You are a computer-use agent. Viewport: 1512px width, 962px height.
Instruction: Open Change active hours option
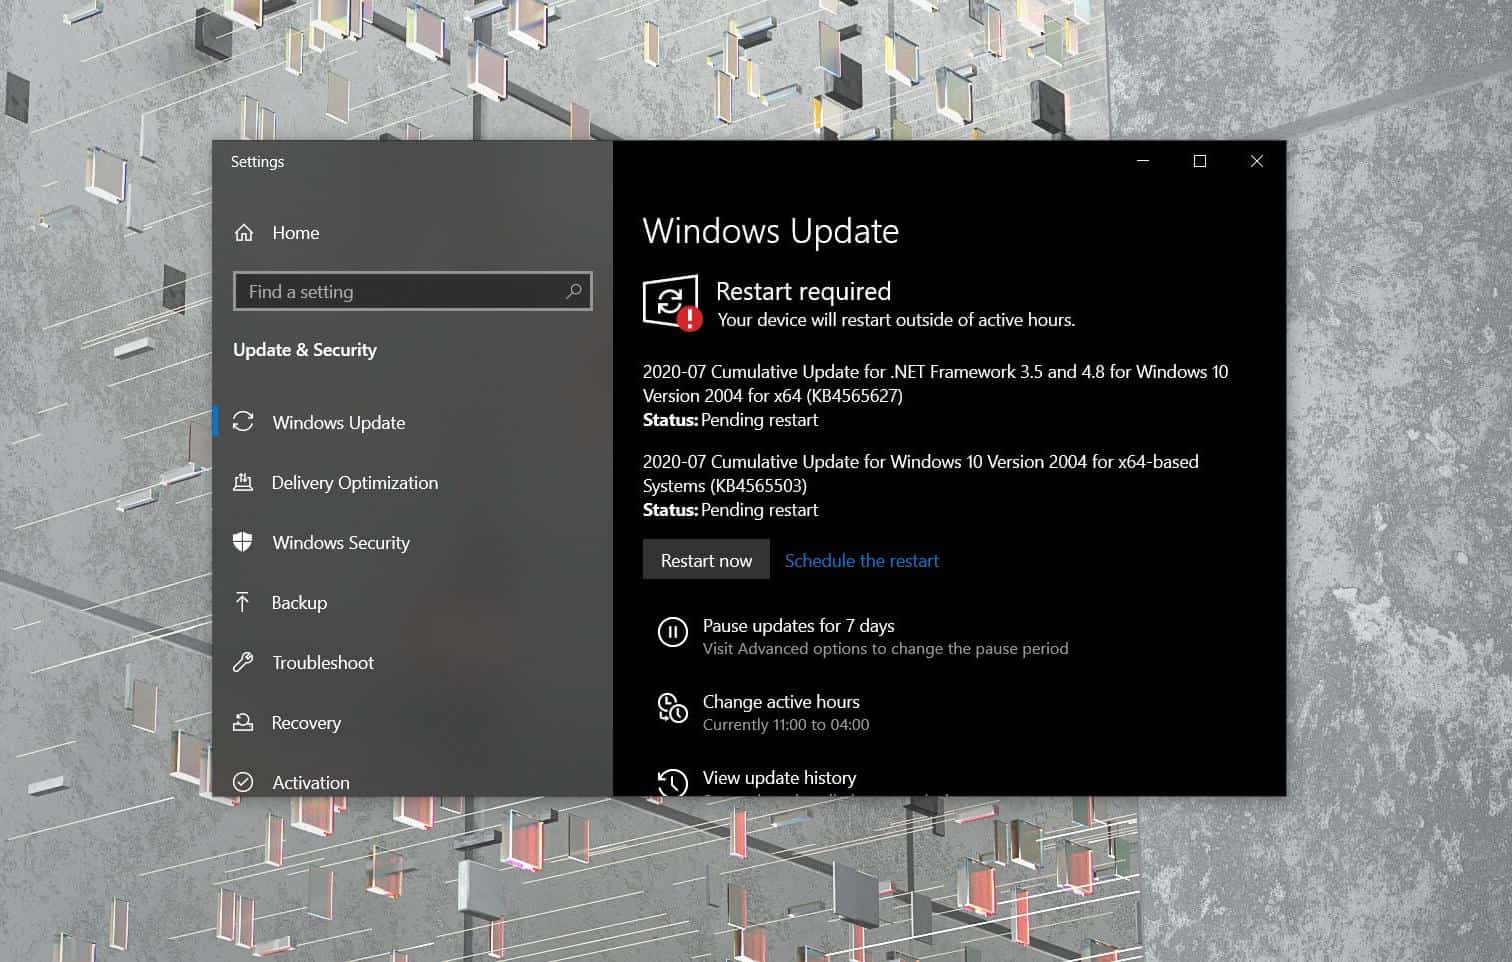coord(781,702)
